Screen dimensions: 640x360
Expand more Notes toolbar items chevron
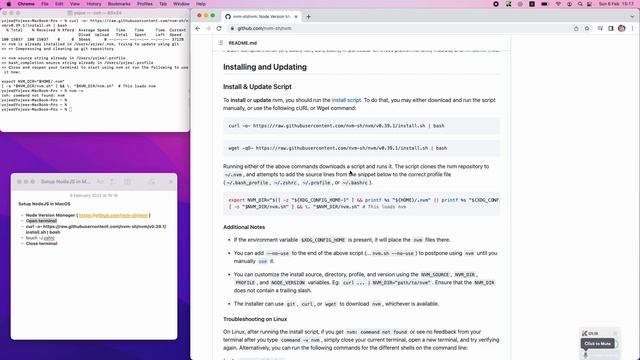pos(171,182)
